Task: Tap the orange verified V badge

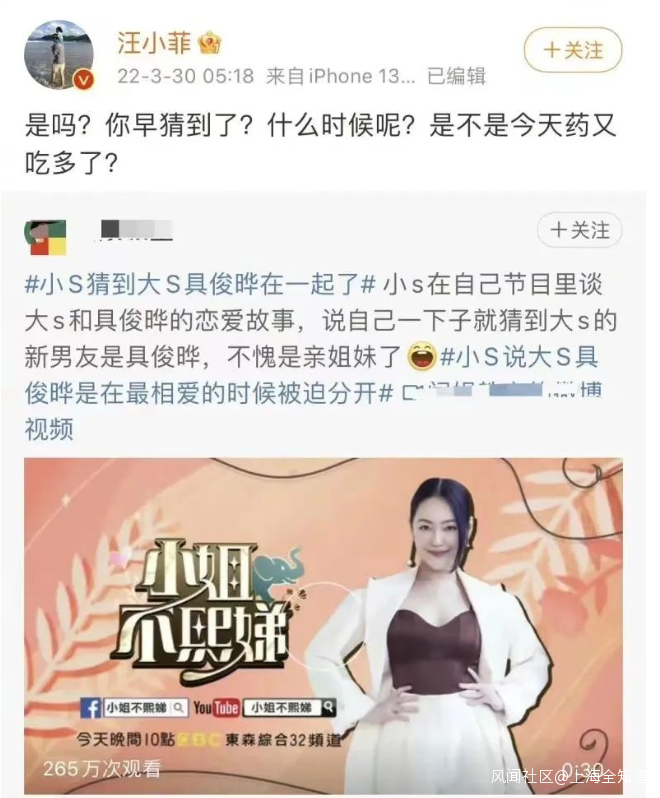Action: click(83, 80)
